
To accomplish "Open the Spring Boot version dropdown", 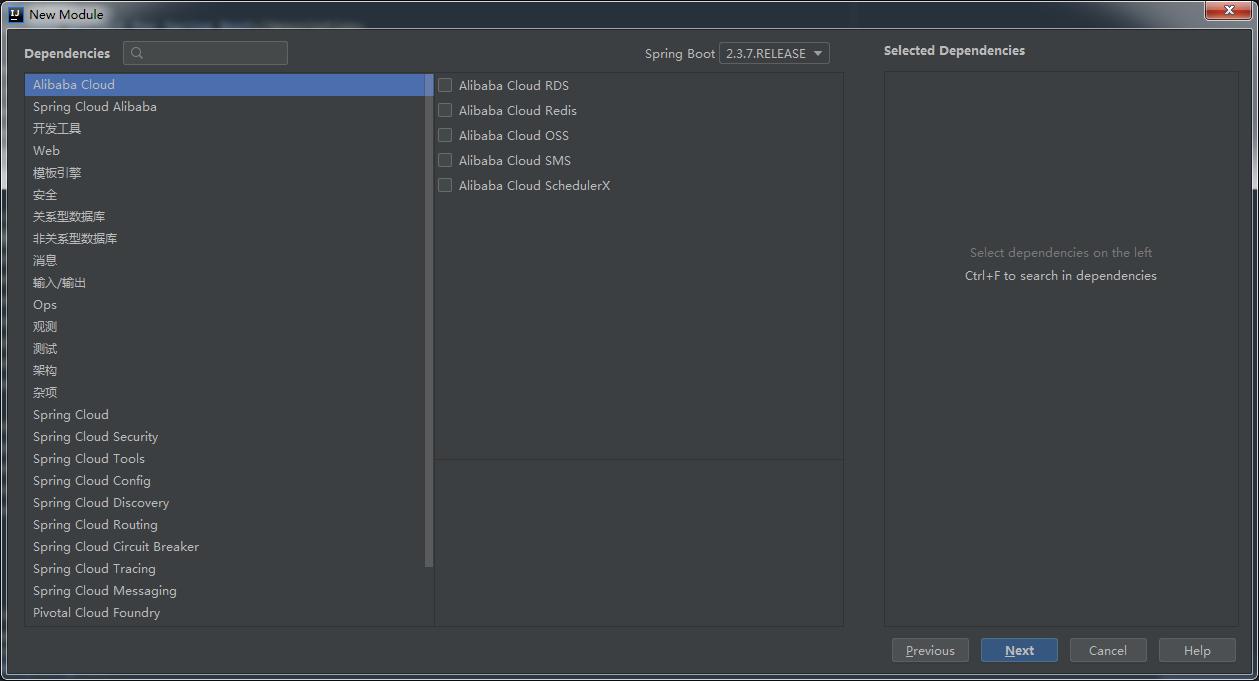I will pyautogui.click(x=774, y=53).
